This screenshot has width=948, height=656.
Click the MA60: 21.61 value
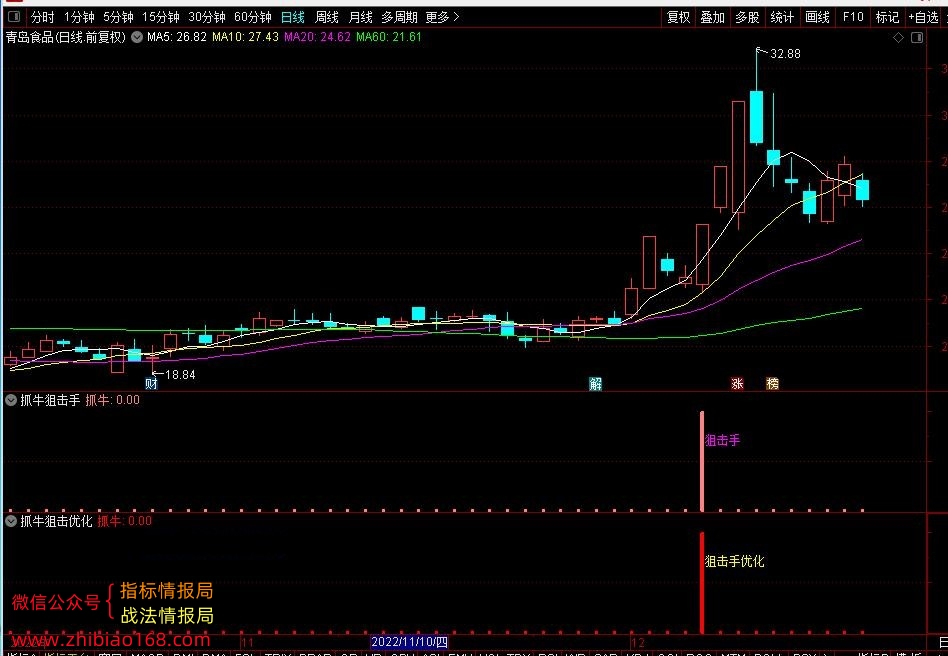click(389, 37)
